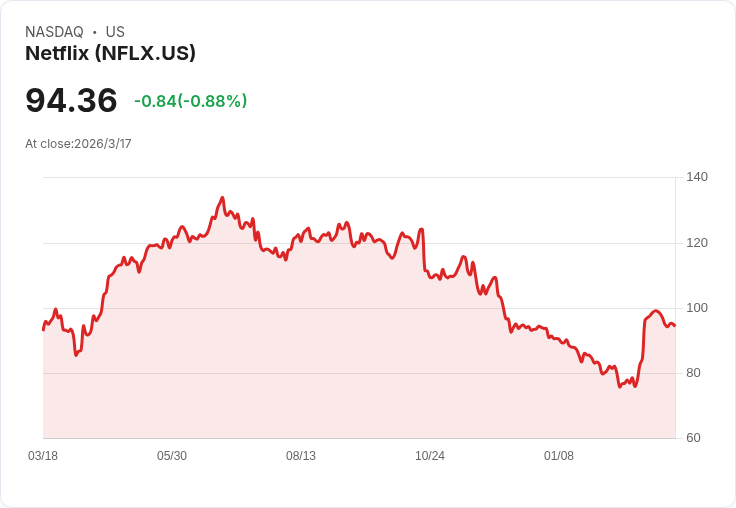
Task: Click the 140 price axis label
Action: pos(697,177)
